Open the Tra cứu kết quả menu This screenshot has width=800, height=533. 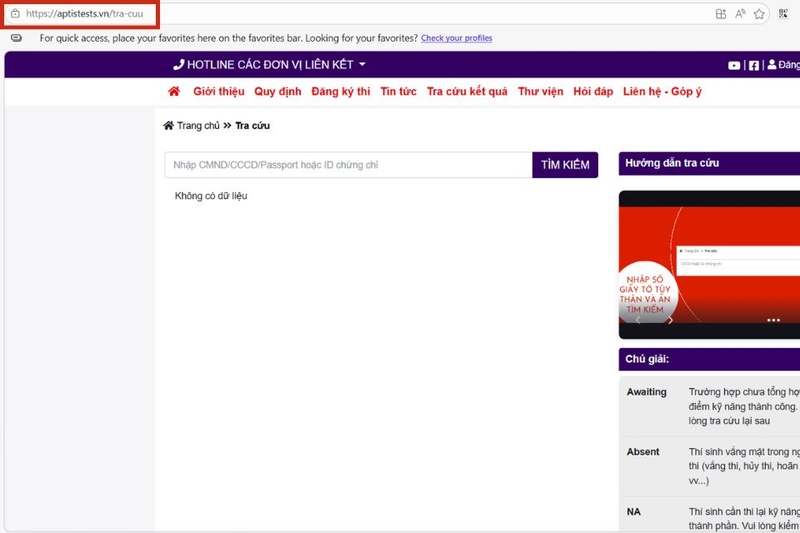pyautogui.click(x=467, y=91)
